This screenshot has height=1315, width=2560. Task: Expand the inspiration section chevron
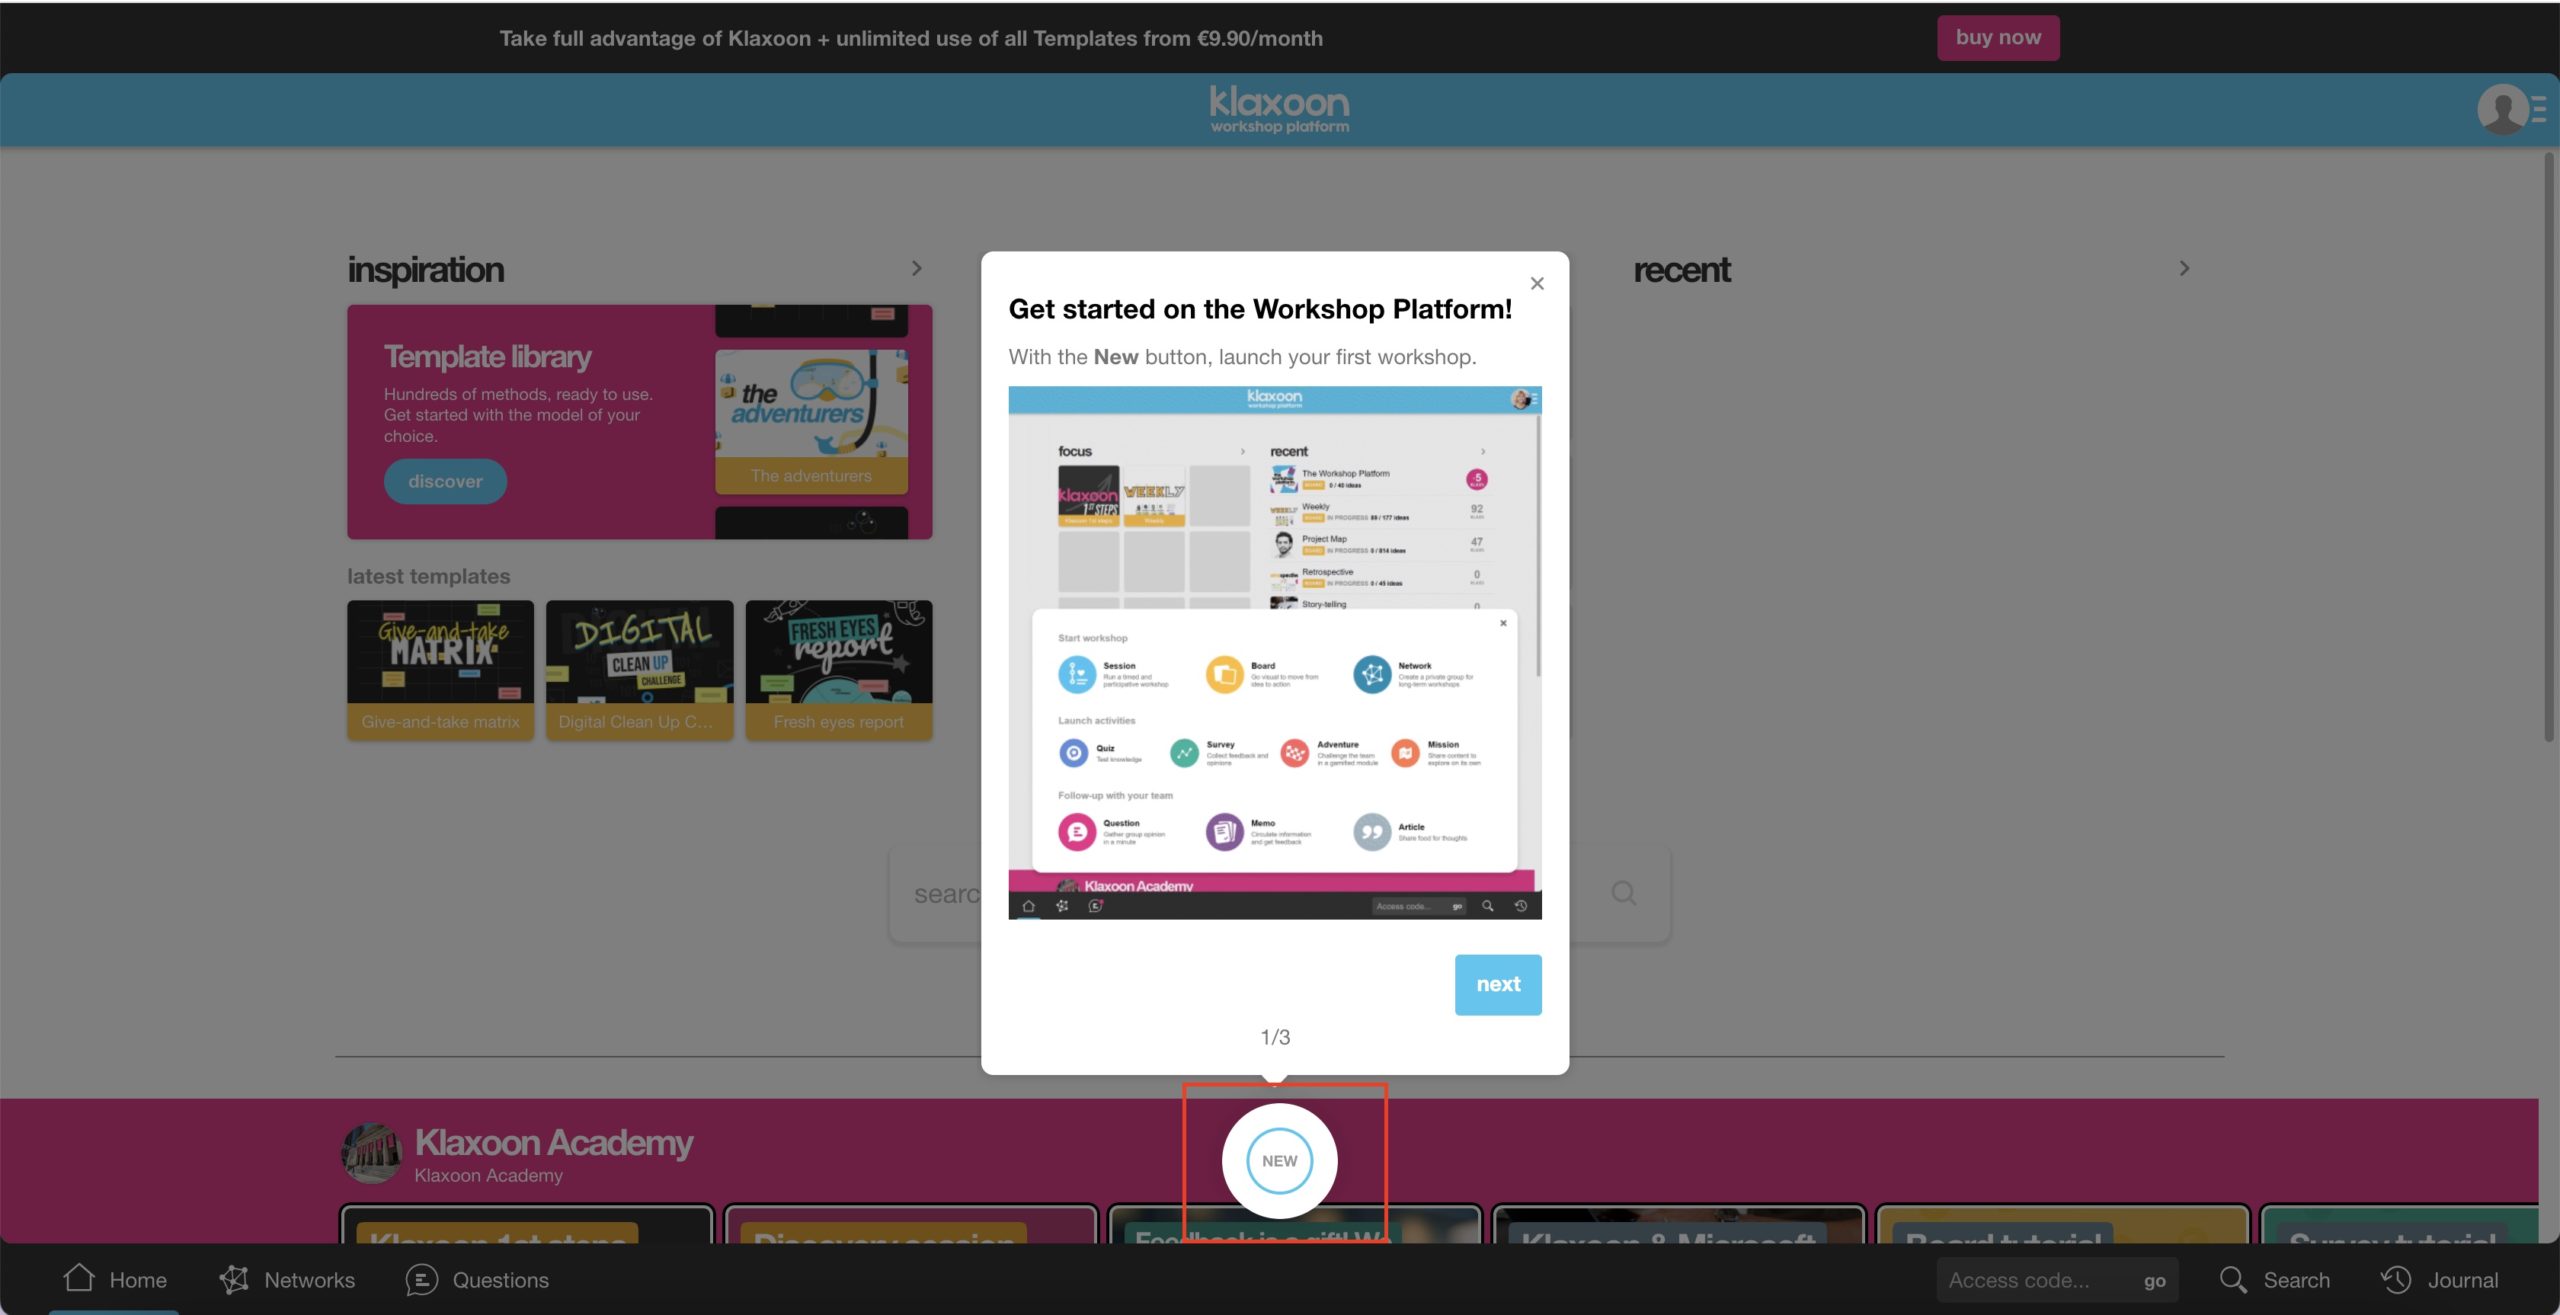click(x=916, y=268)
